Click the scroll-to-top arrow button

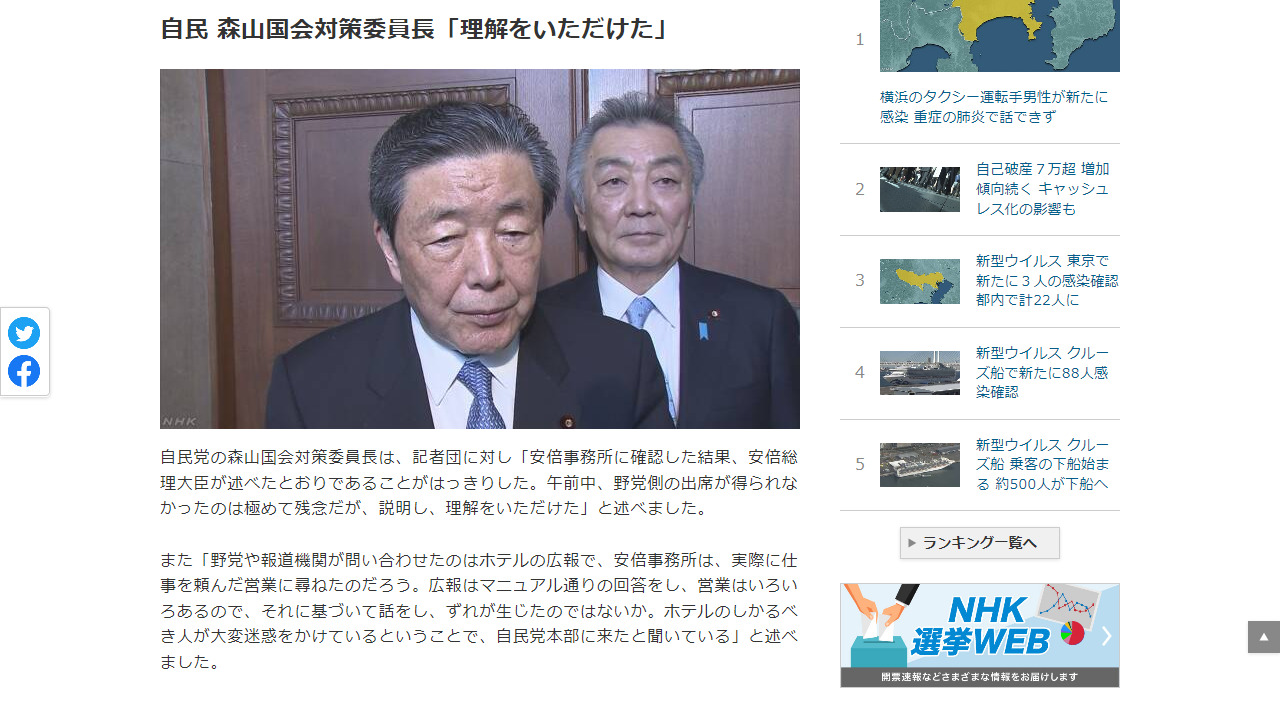[x=1264, y=637]
